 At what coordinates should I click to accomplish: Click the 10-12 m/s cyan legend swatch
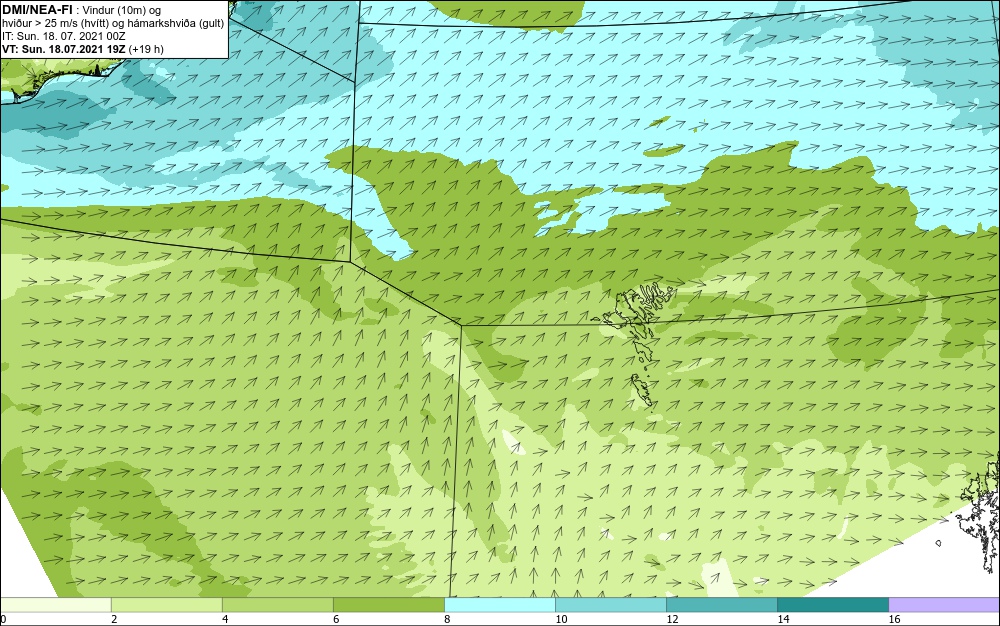pyautogui.click(x=610, y=605)
